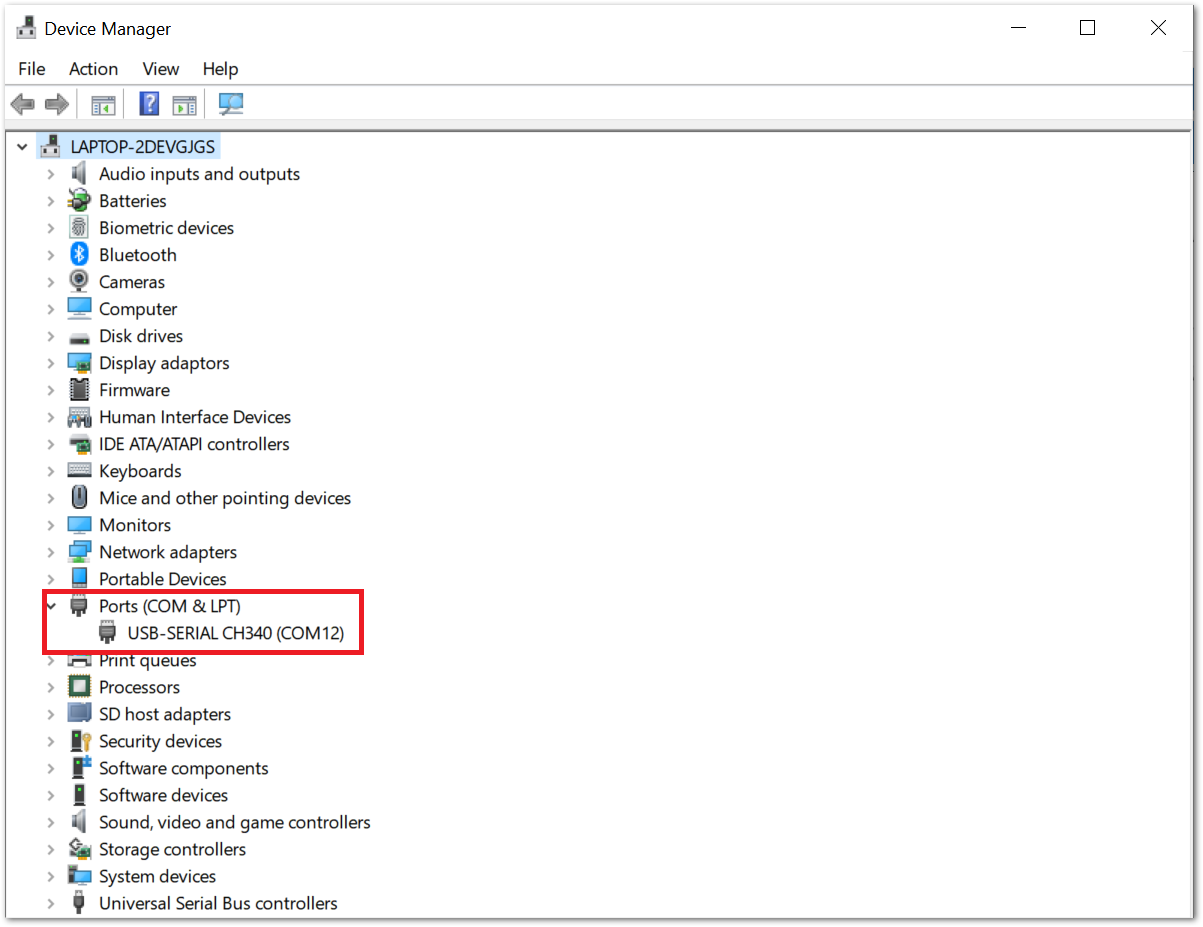Expand the SD host adapters arrow
The image size is (1203, 927).
pyautogui.click(x=51, y=714)
